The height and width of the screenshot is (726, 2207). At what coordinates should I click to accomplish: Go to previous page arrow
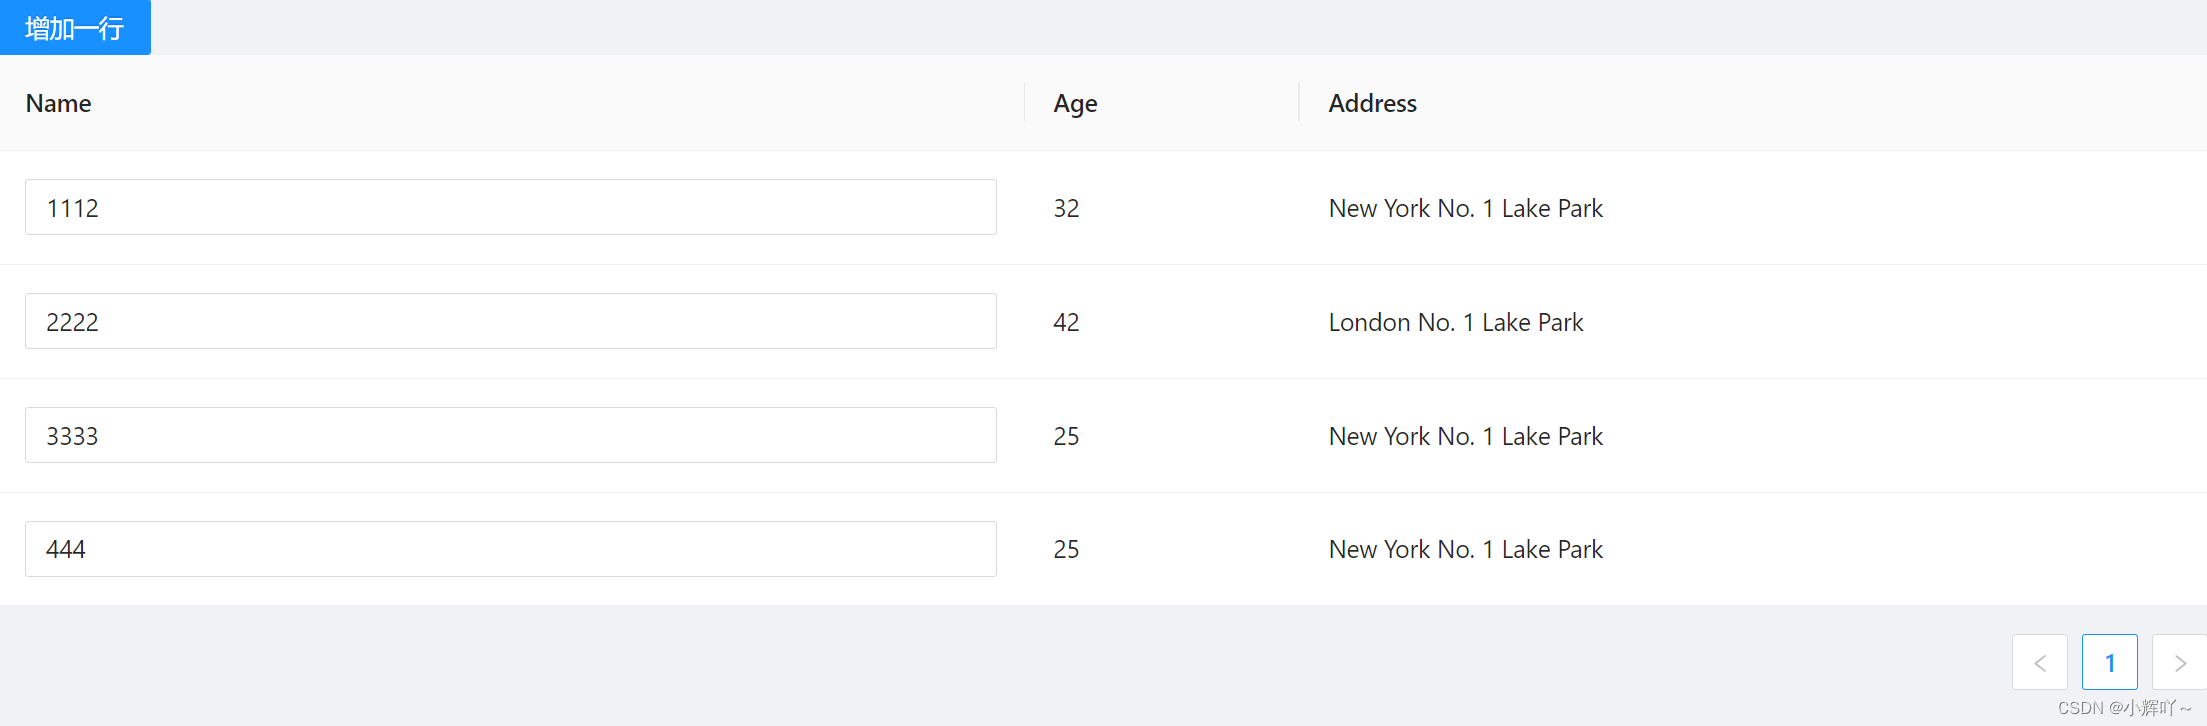(x=2039, y=662)
